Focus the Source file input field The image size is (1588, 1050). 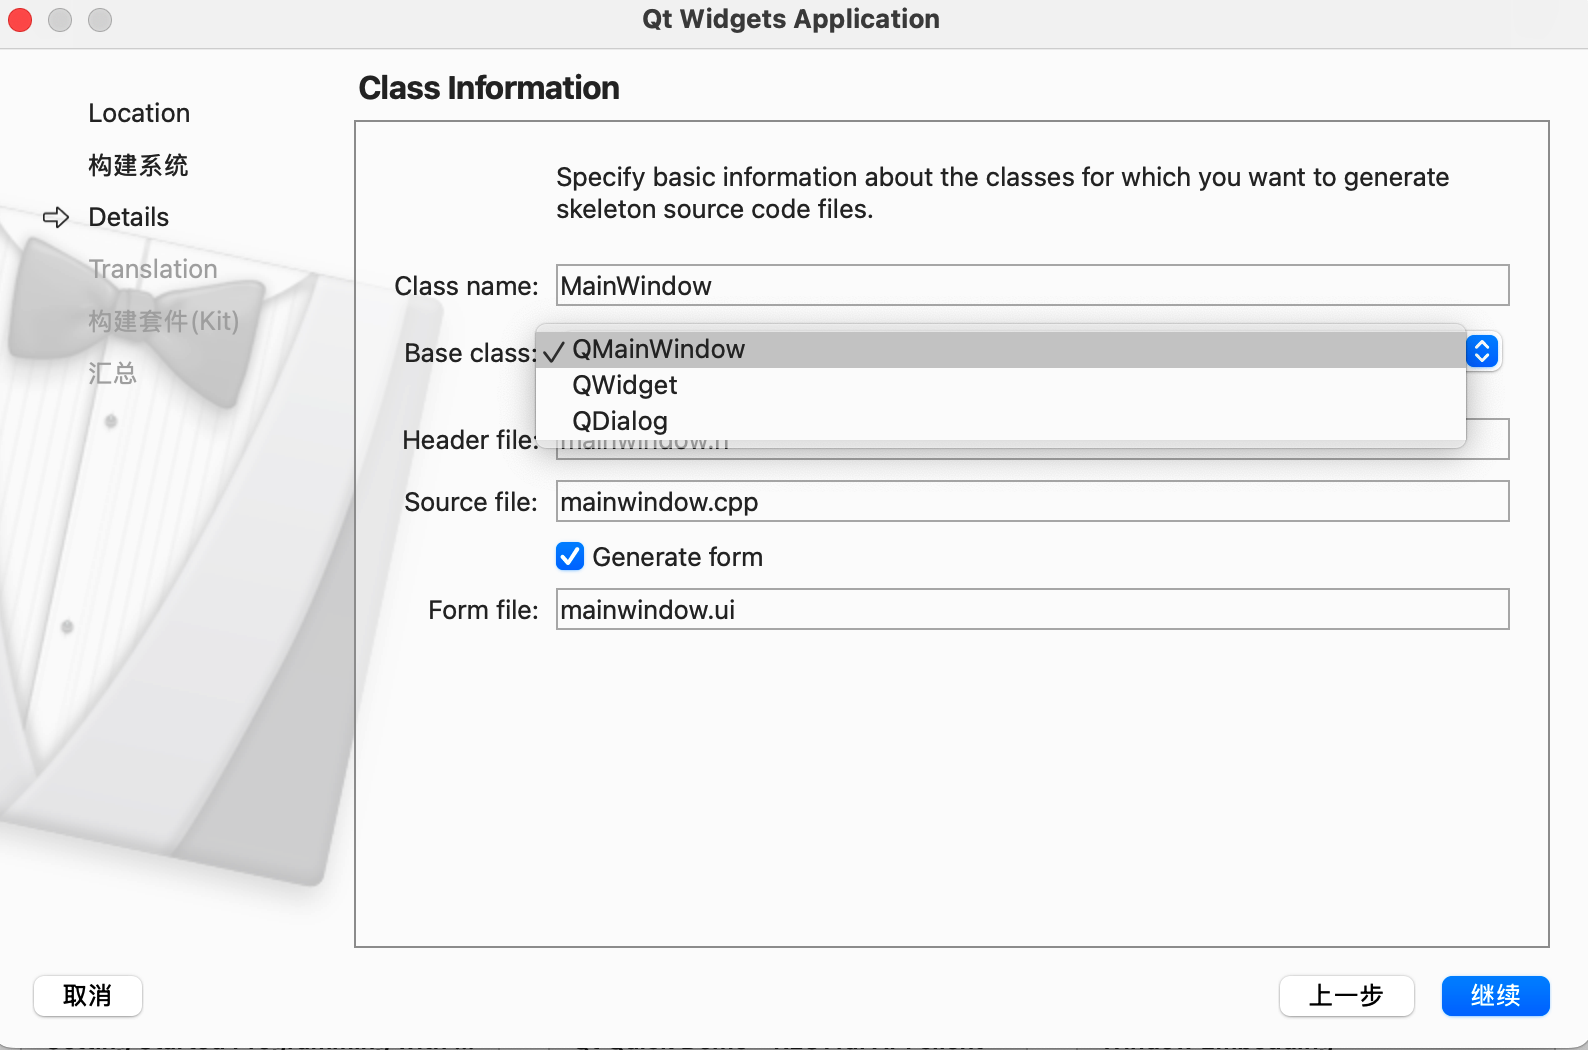coord(1032,501)
